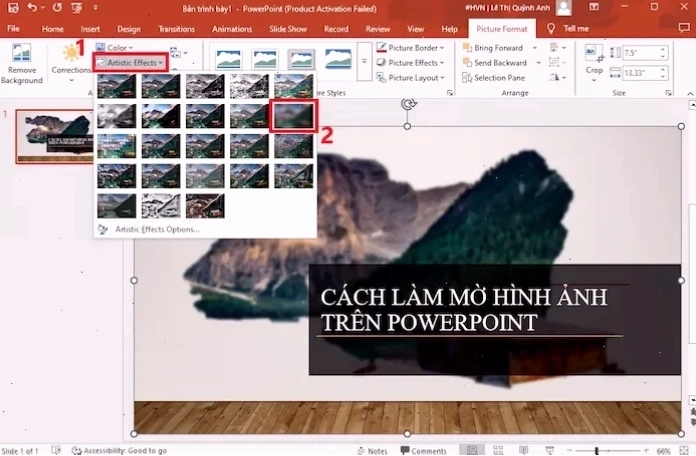Screen dimensions: 696x456
Task: Select the Pencil Sketch style effect thumbnail
Action: (249, 86)
